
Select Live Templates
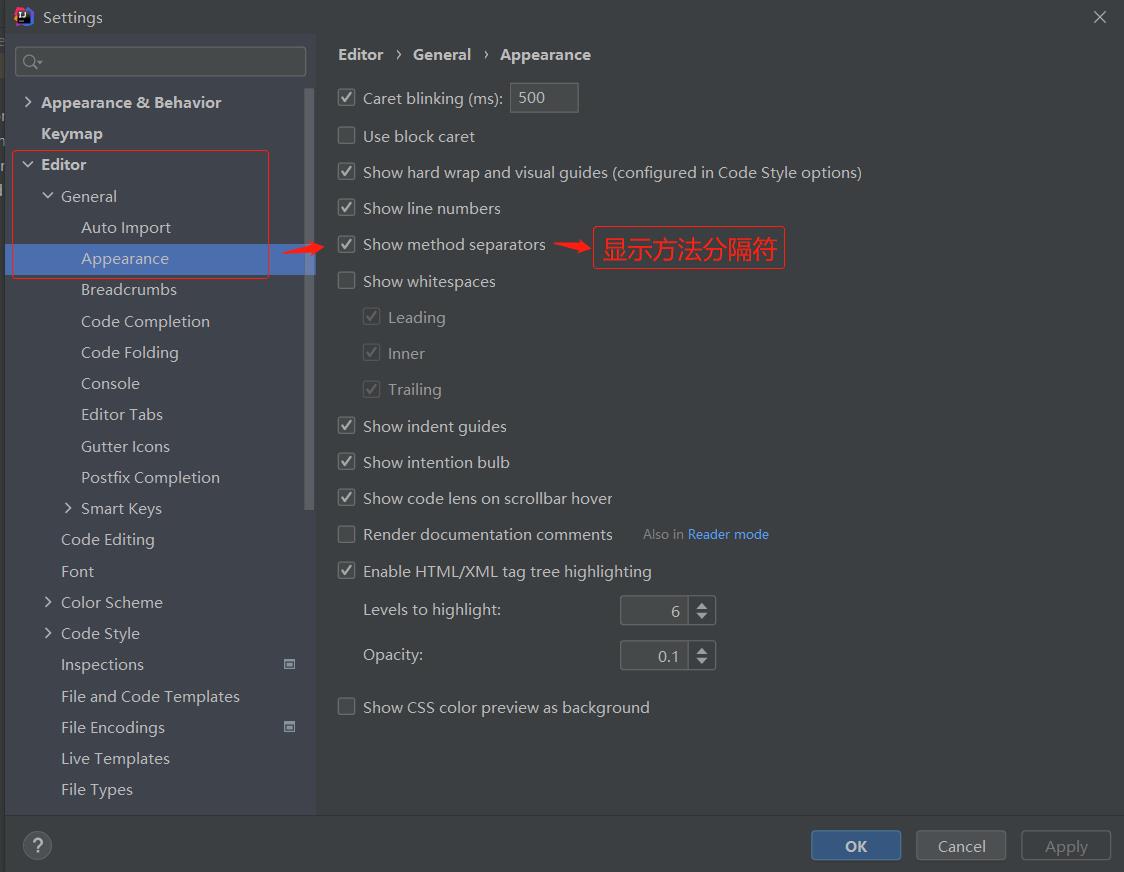(x=115, y=758)
